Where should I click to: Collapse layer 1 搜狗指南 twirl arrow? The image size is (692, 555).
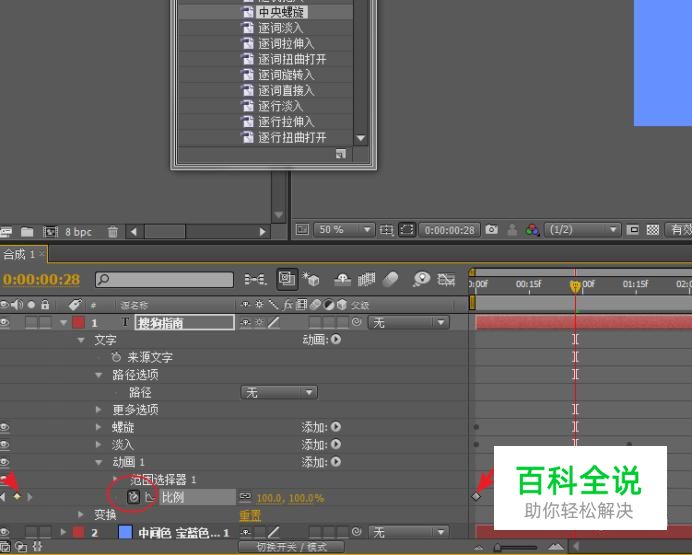64,323
